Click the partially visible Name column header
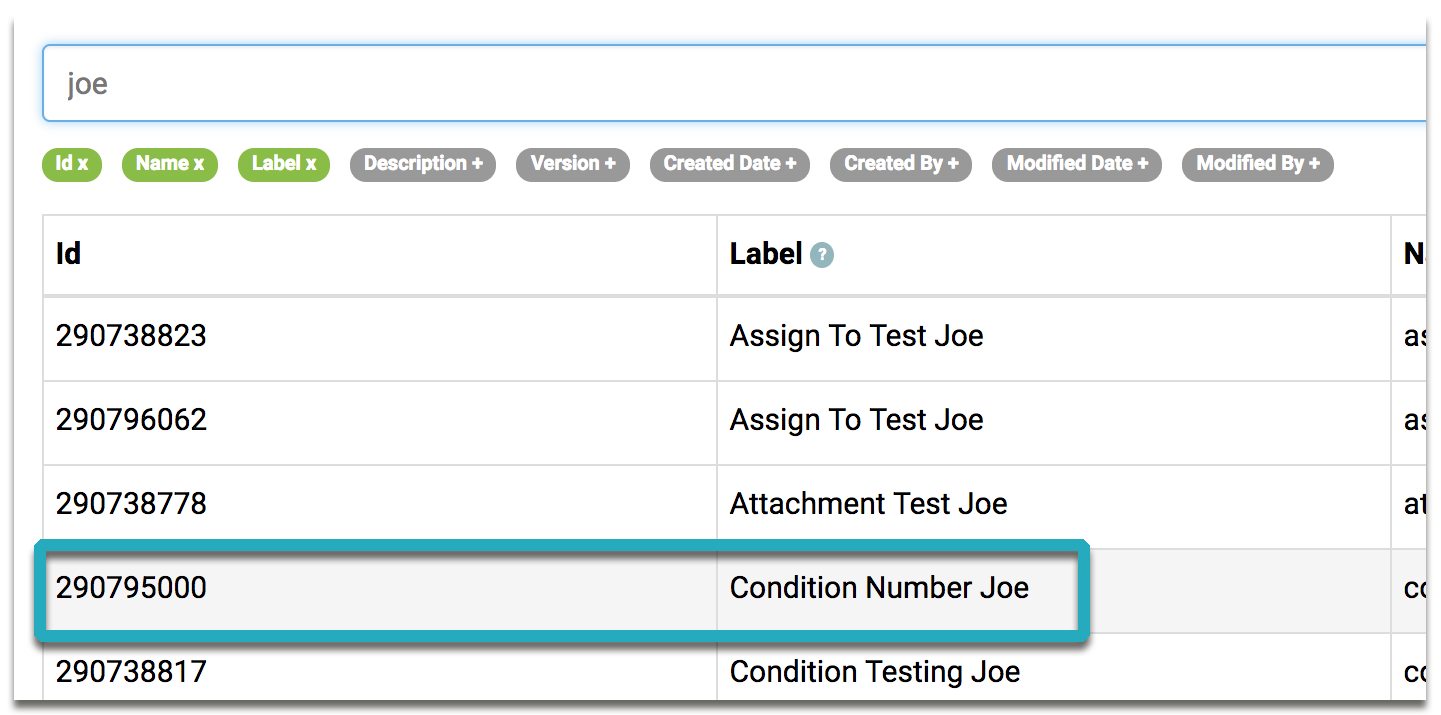Viewport: 1441px width, 715px height. [x=1416, y=255]
